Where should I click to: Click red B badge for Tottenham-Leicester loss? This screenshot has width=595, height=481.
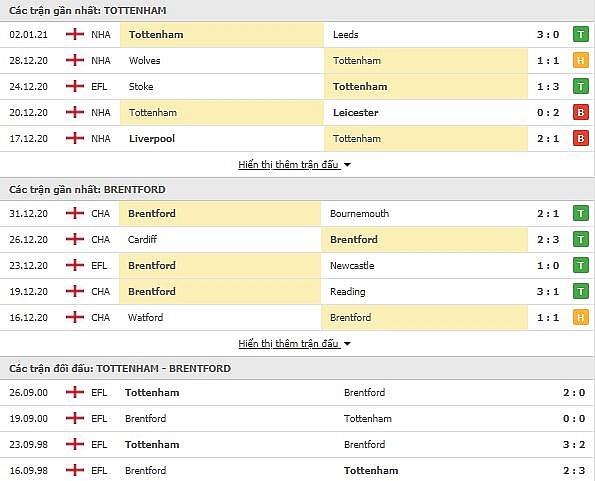click(x=581, y=113)
